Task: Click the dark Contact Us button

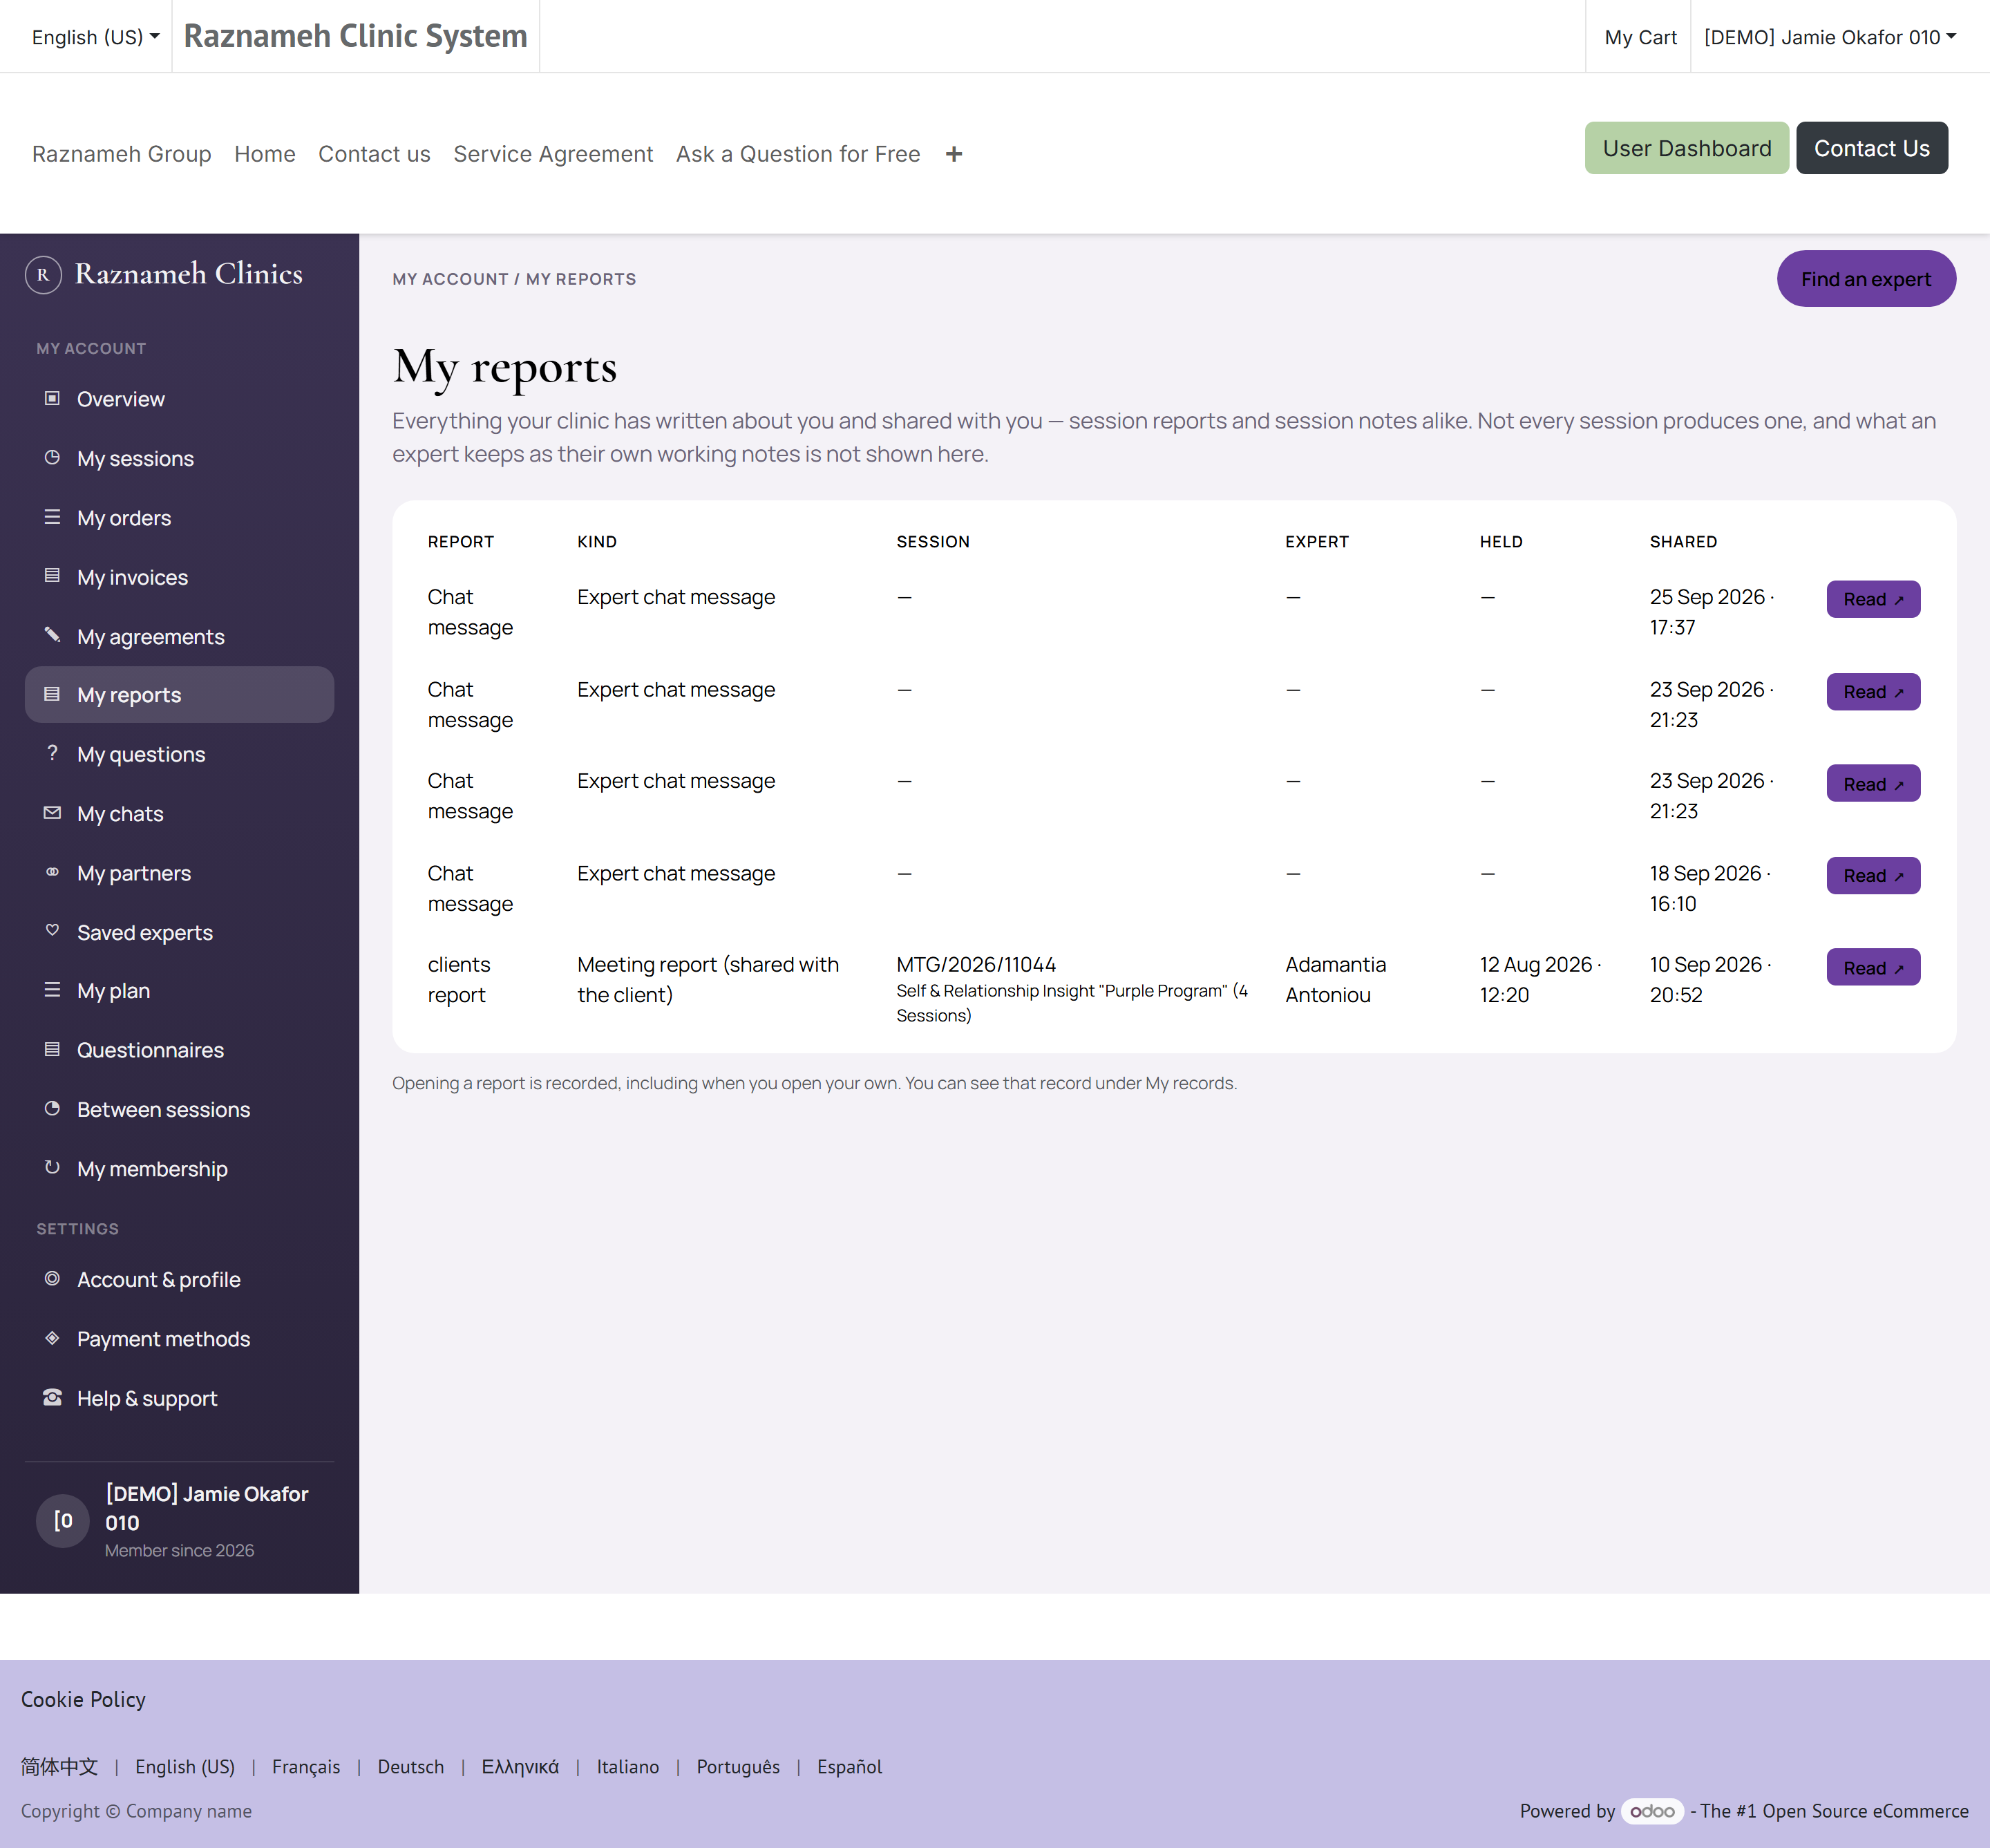Action: click(x=1872, y=148)
